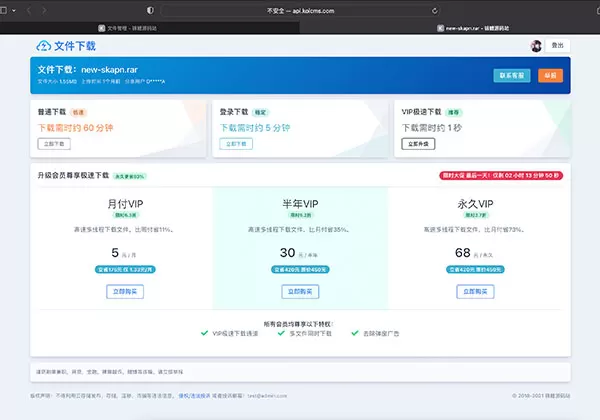Buy the 半年VIP plan via 立即购买
This screenshot has width=600, height=420.
[300, 291]
